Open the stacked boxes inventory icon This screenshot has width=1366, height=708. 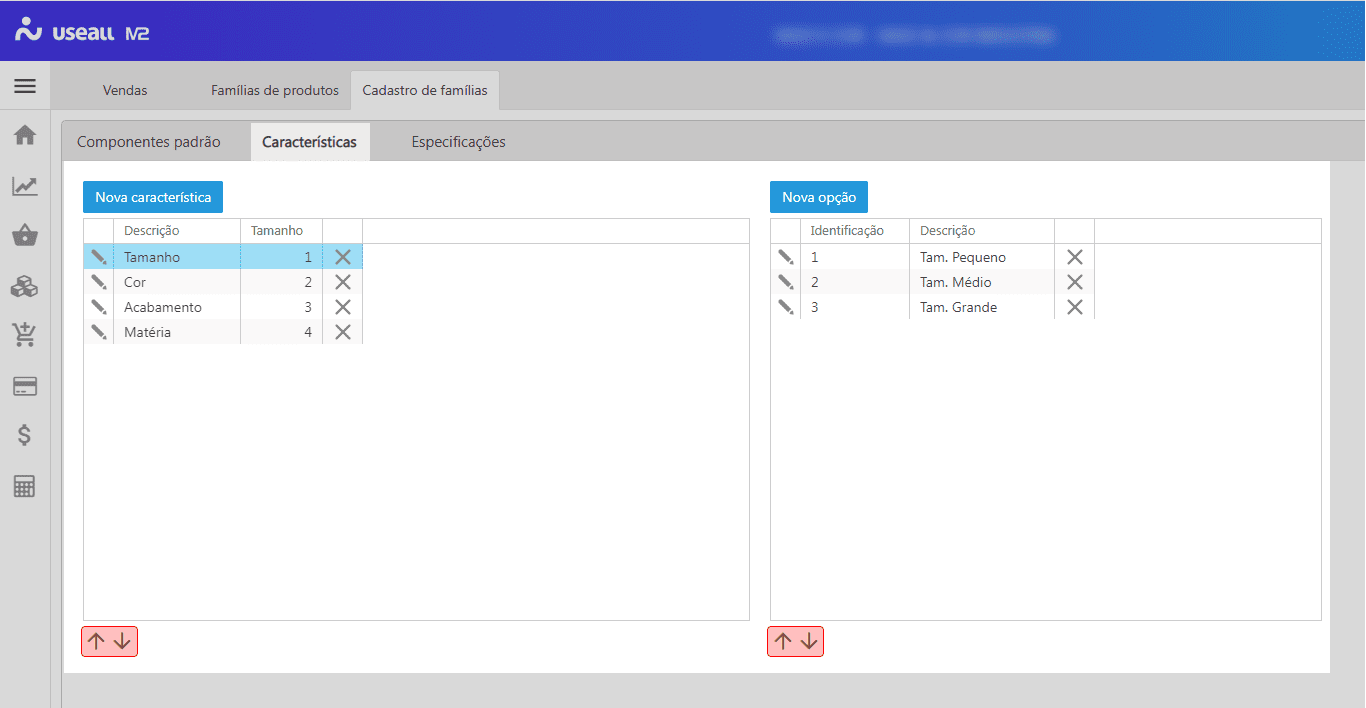(x=25, y=286)
